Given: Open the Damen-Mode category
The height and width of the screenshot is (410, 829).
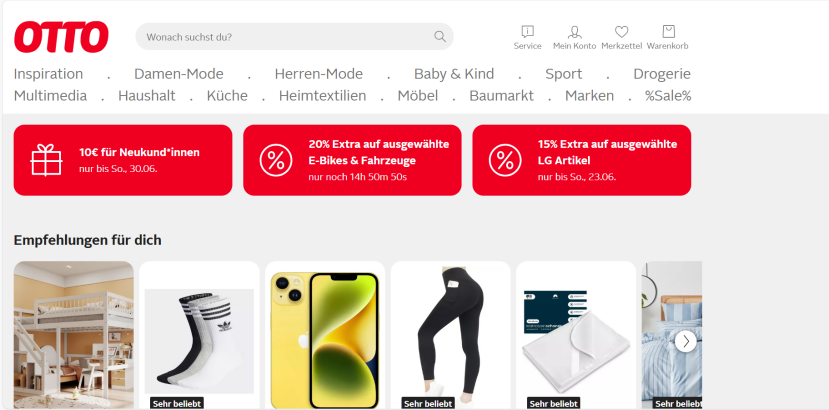Looking at the screenshot, I should (x=179, y=74).
